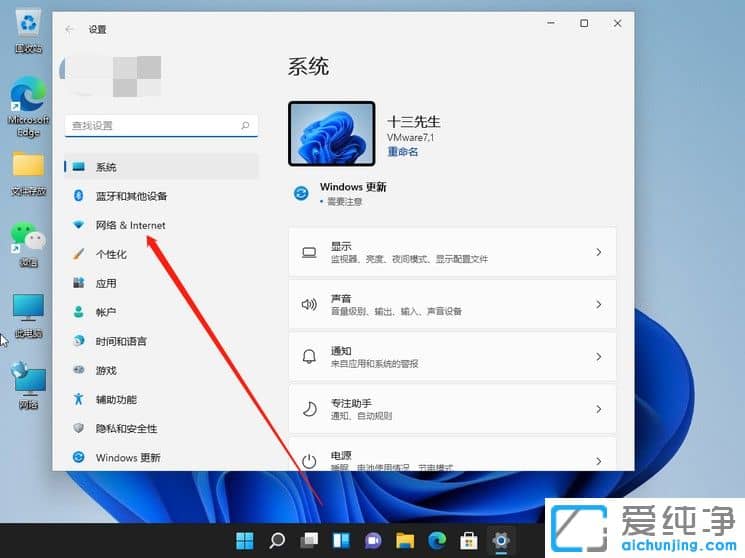Open the Windows Start button on taskbar

click(245, 540)
